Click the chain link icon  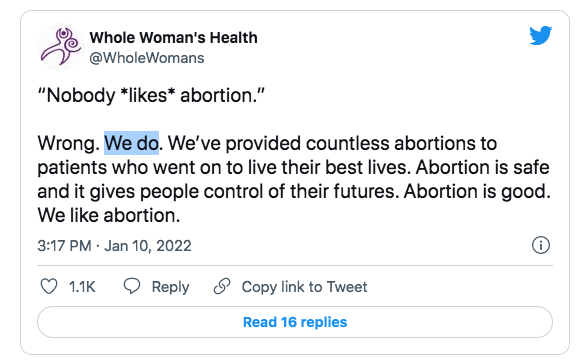coord(222,286)
